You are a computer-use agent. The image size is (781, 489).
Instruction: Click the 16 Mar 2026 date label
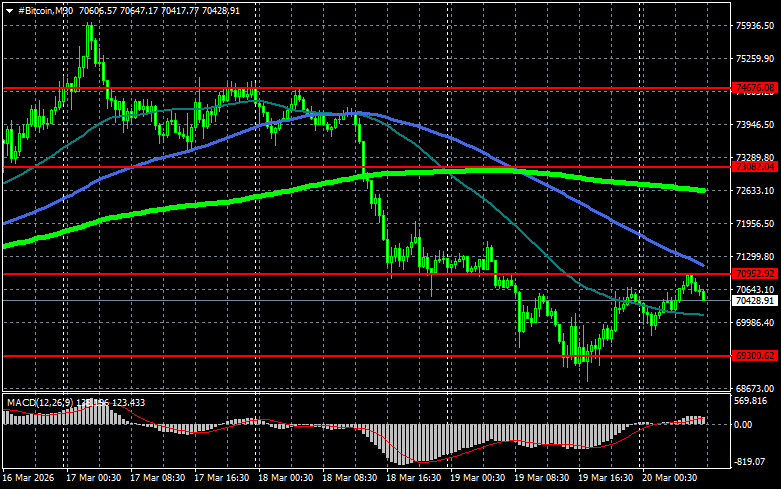(x=28, y=478)
